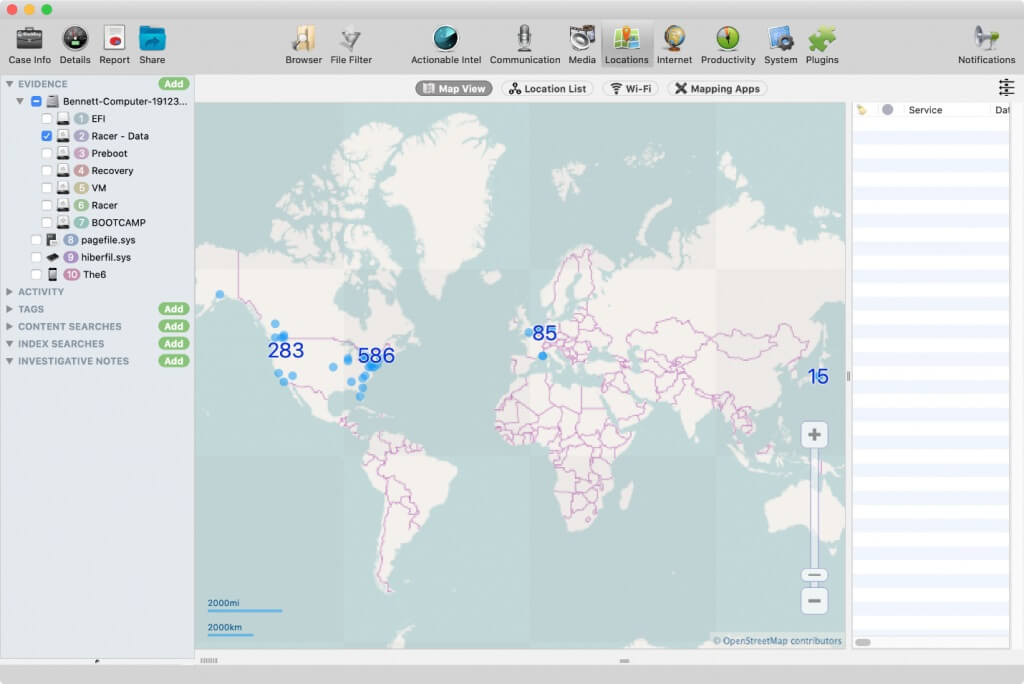Select the System toolbar icon

[780, 40]
